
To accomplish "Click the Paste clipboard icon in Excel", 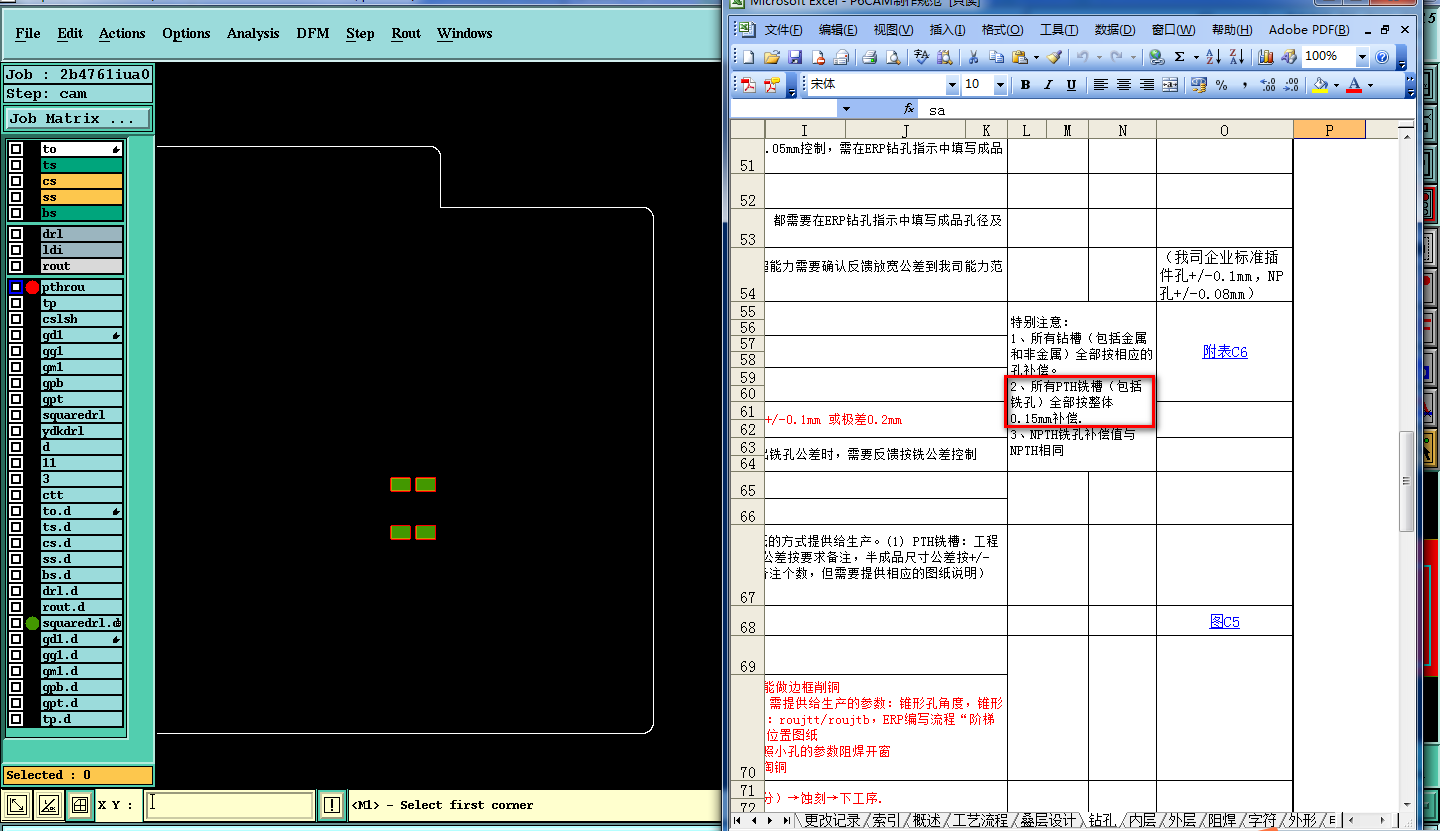I will coord(1019,57).
